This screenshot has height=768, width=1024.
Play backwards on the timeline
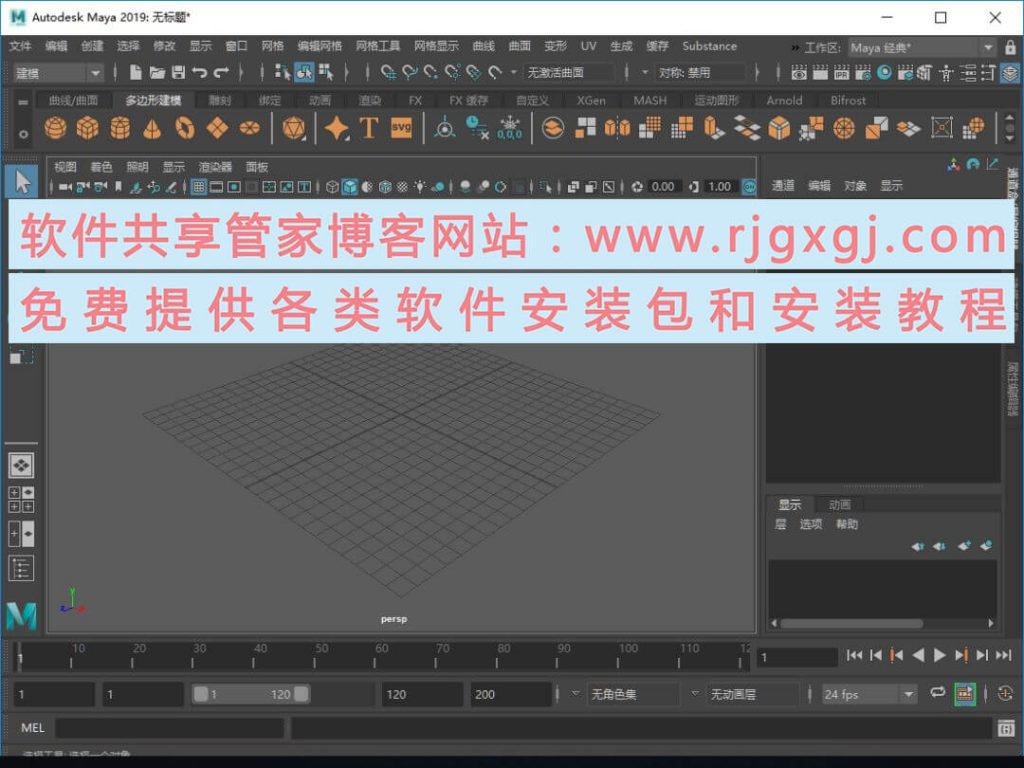click(918, 655)
